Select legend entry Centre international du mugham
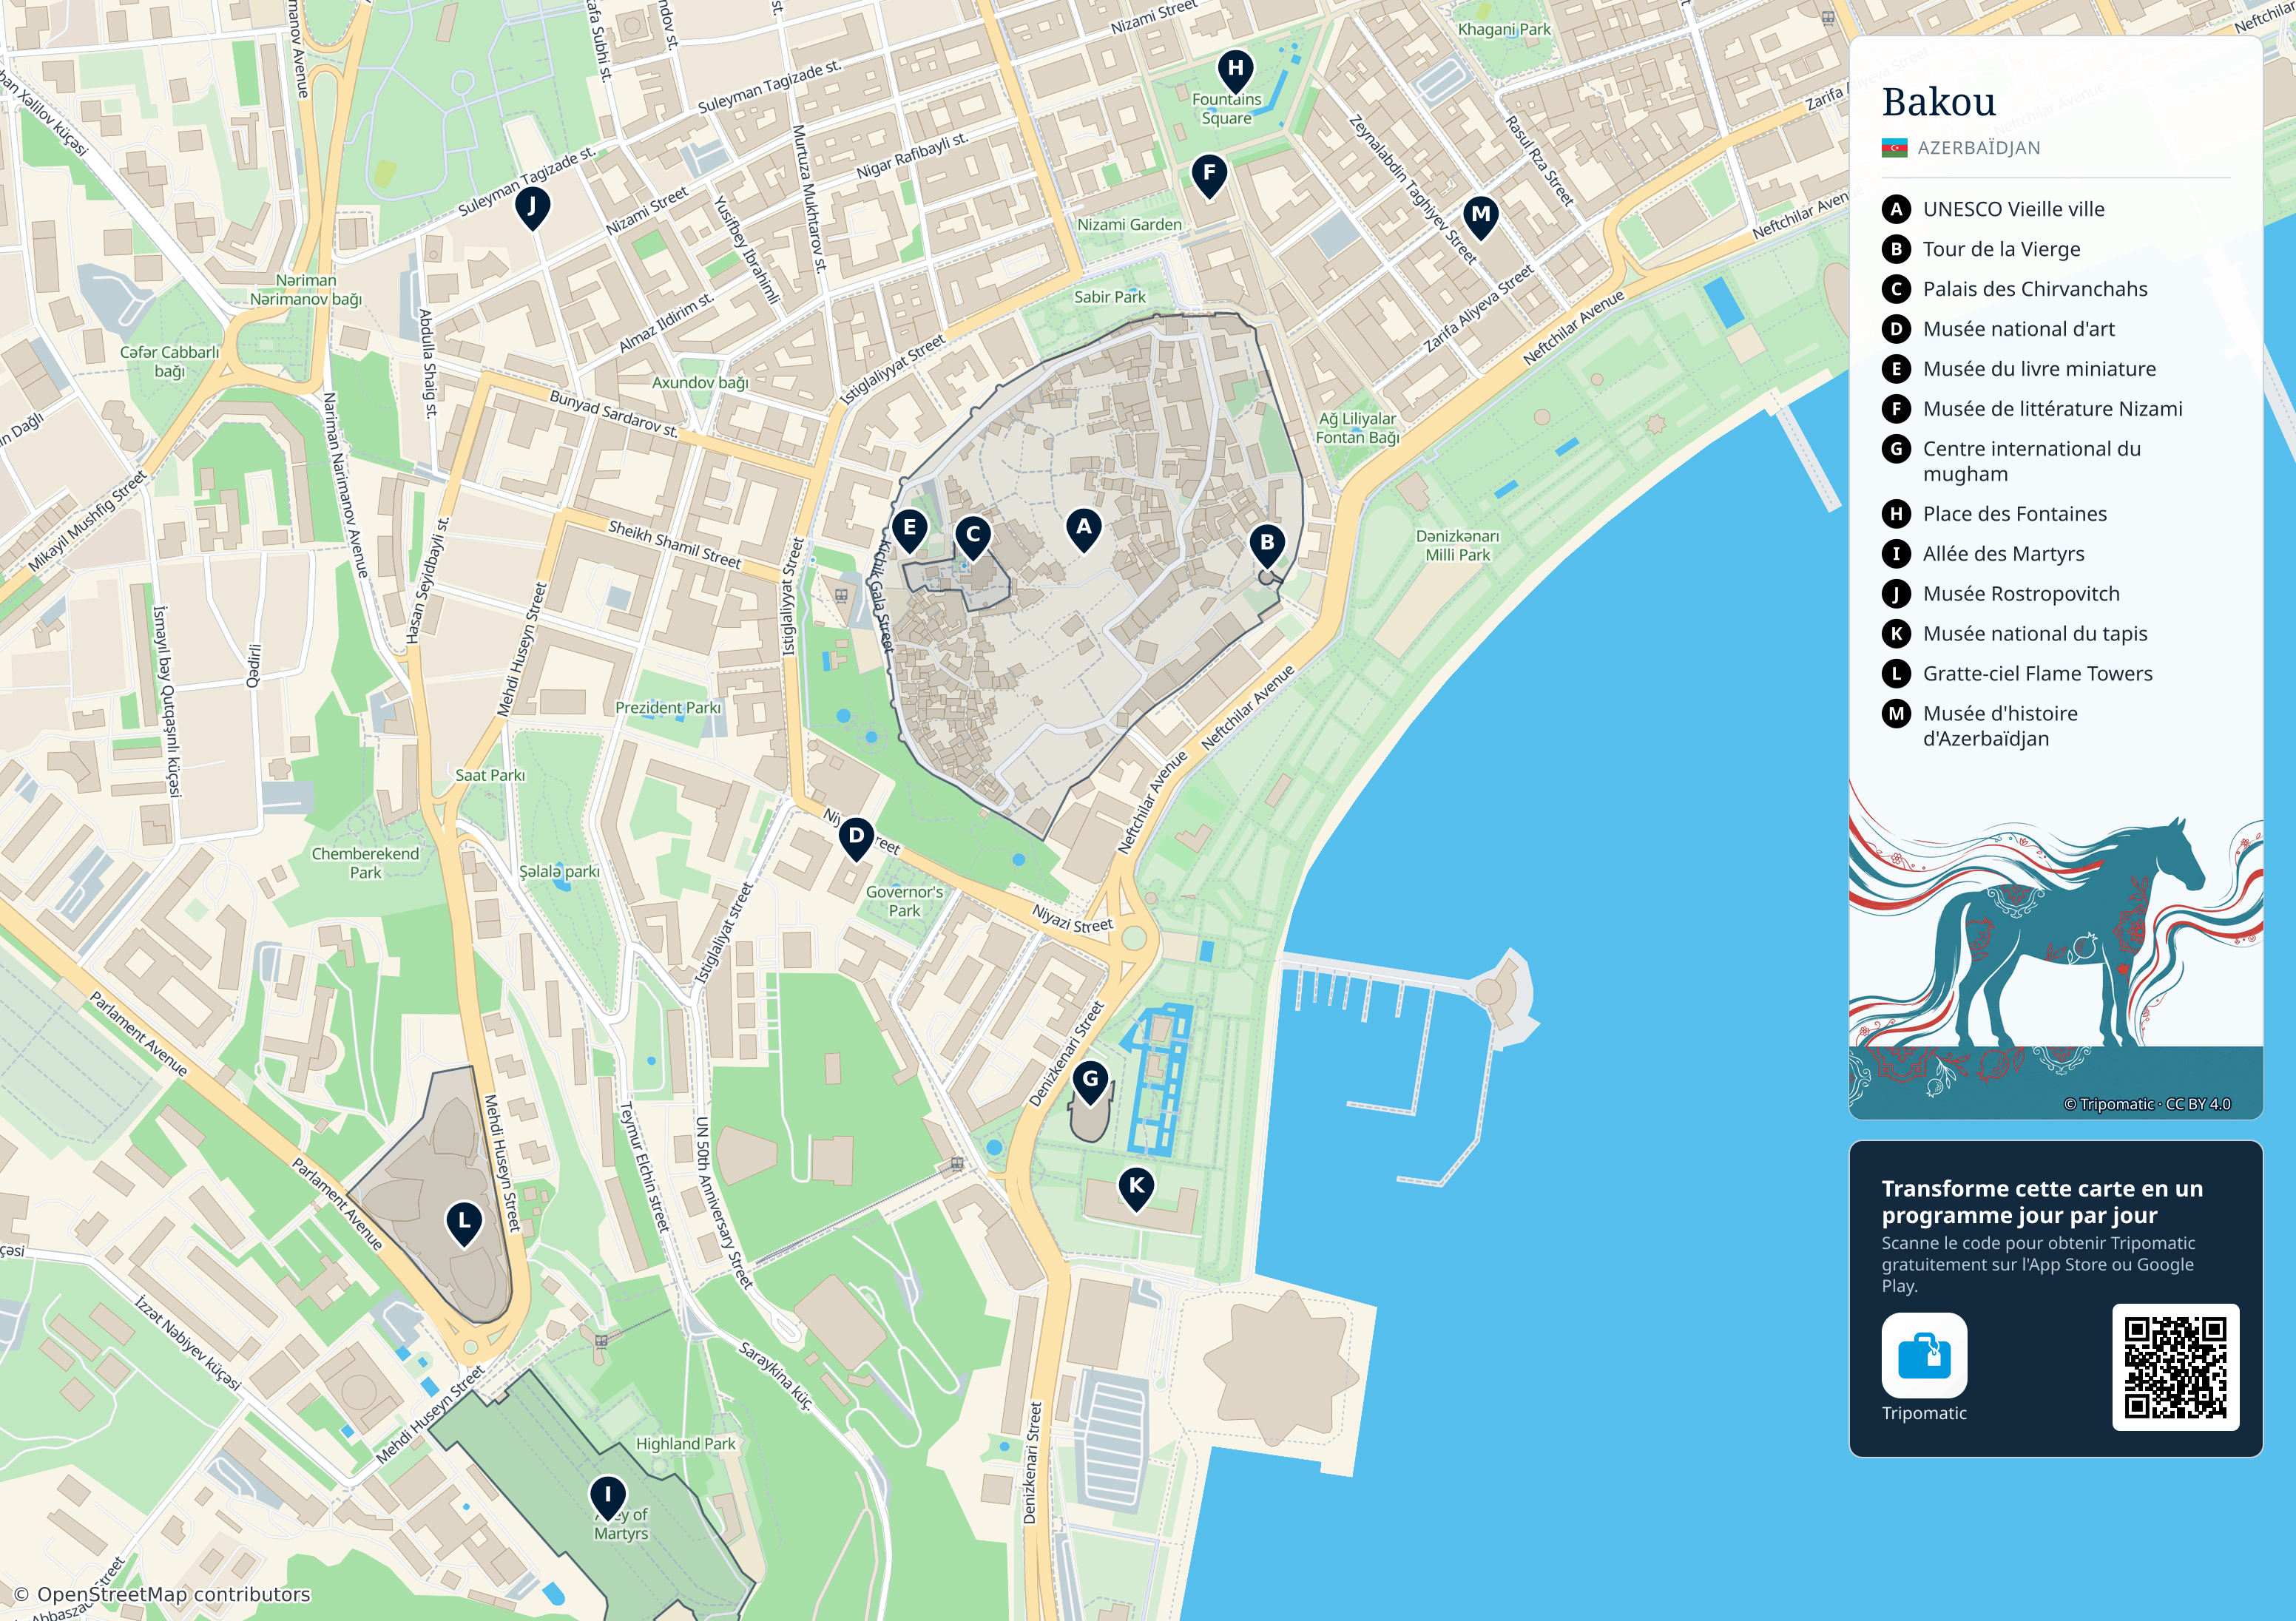This screenshot has height=1621, width=2296. (2012, 461)
